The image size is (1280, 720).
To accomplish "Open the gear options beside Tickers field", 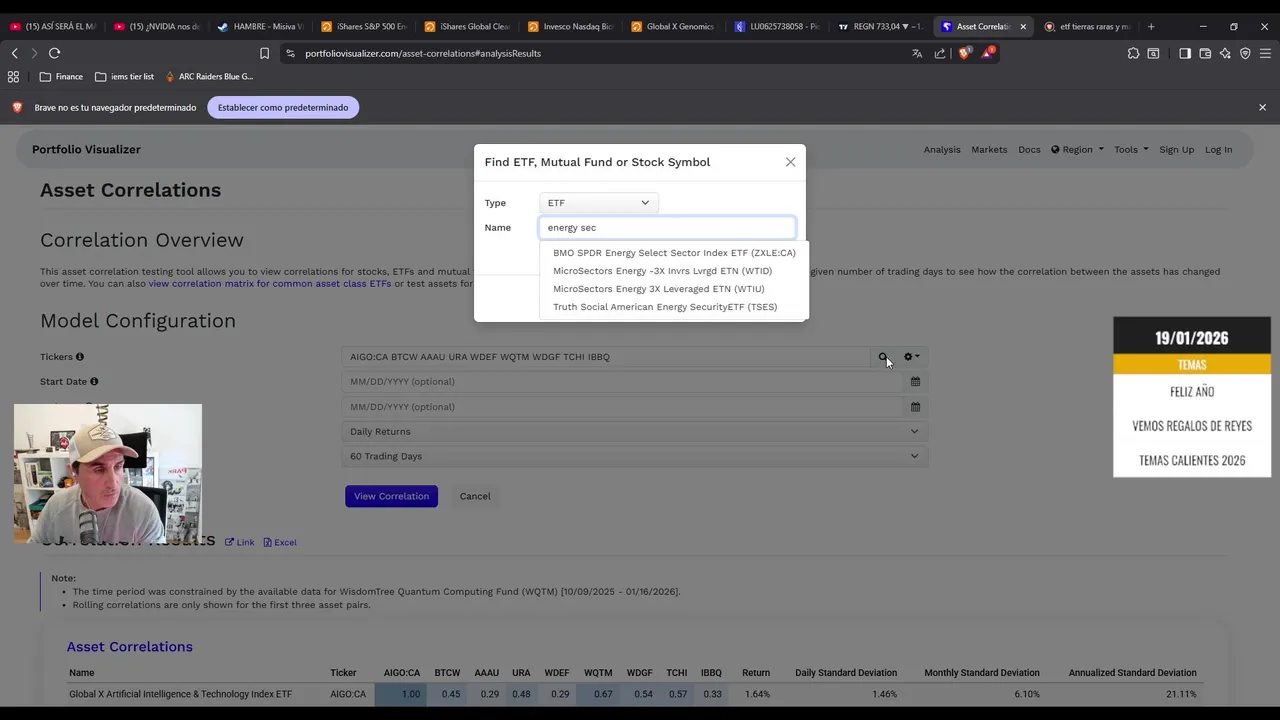I will click(x=911, y=357).
